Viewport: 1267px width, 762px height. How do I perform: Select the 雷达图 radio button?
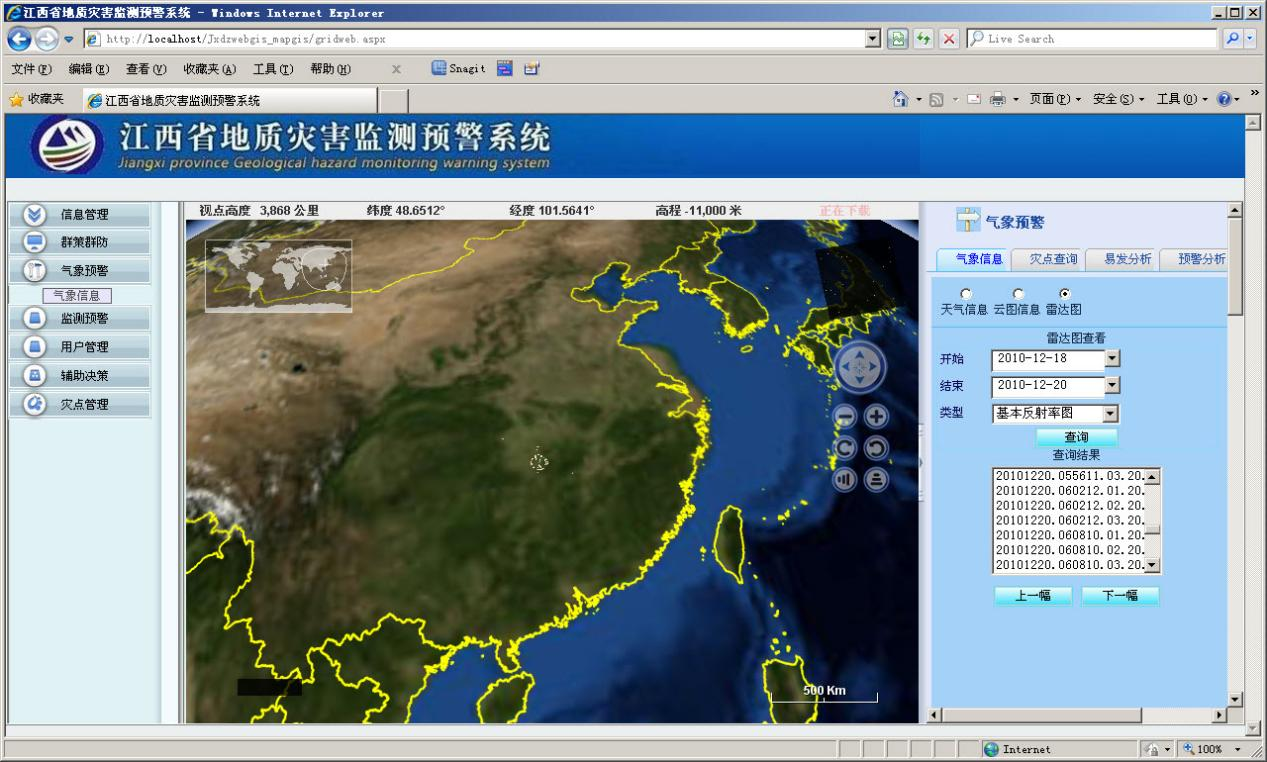tap(1065, 293)
